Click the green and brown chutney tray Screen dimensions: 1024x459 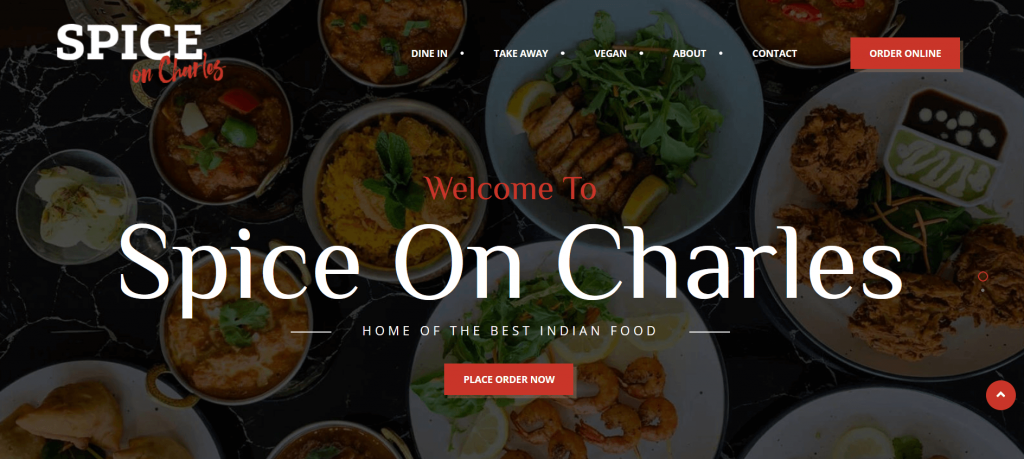click(947, 147)
